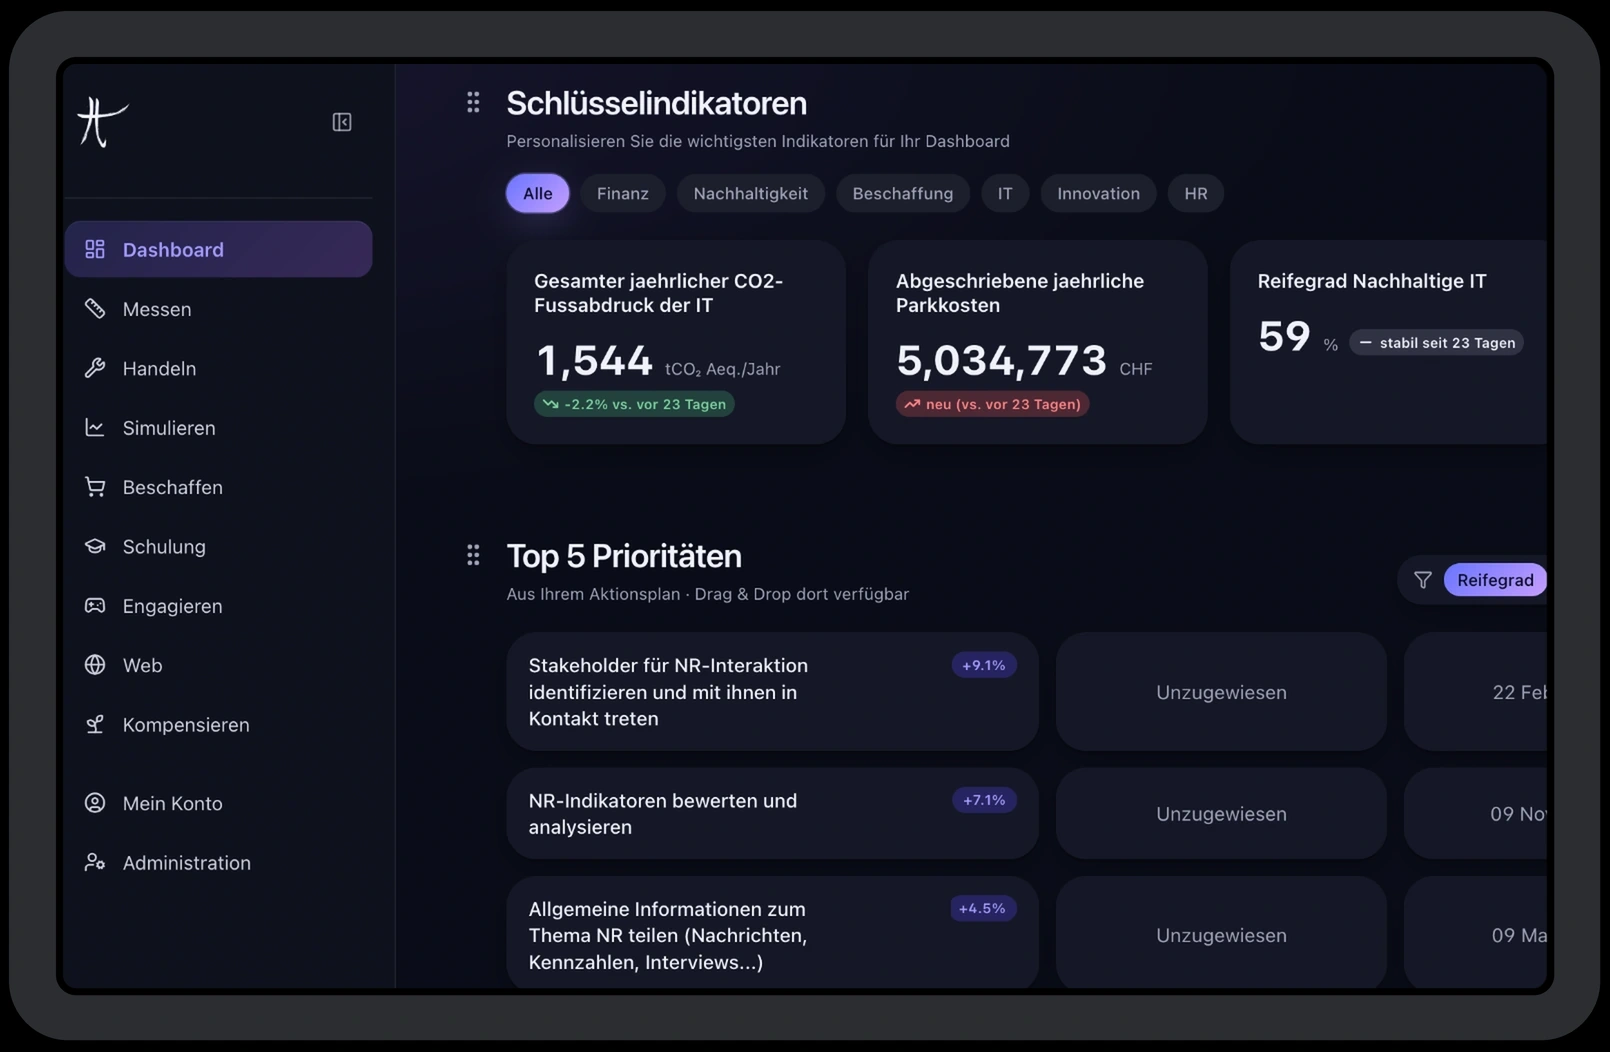Click drag handle beside Top 5 Prioritäten

[473, 555]
